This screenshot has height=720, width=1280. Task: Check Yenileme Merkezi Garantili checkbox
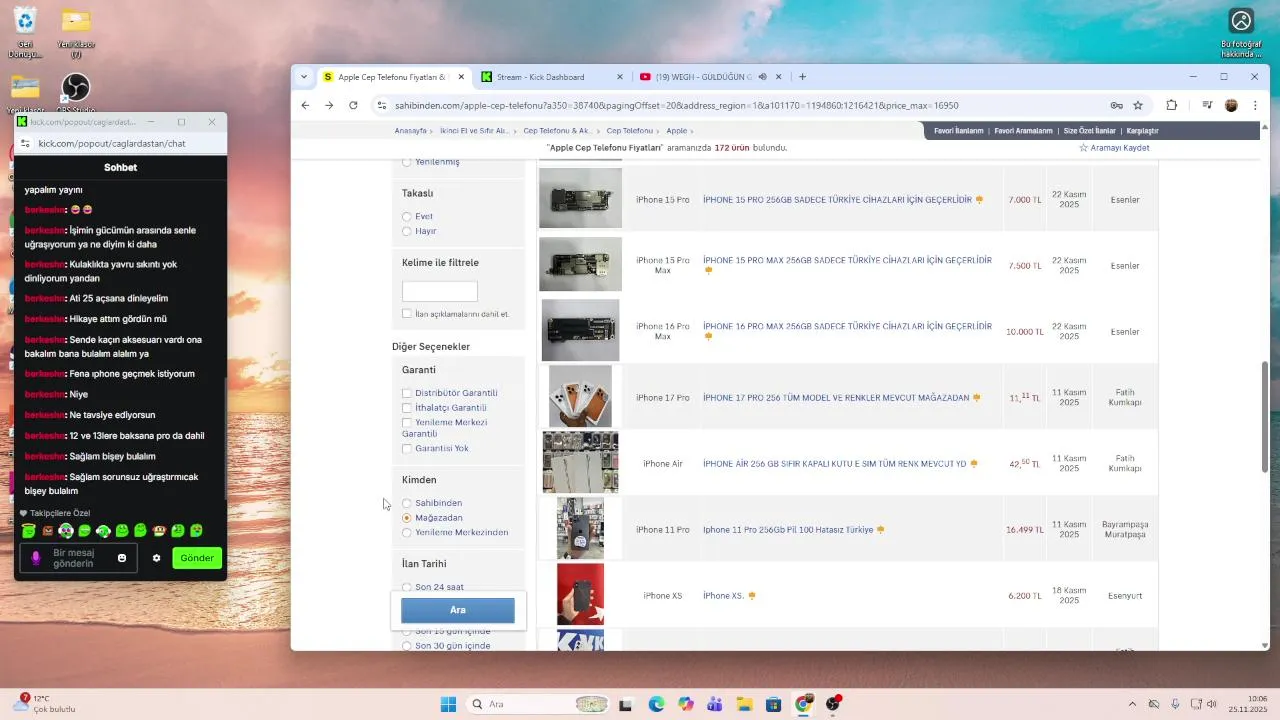click(407, 423)
